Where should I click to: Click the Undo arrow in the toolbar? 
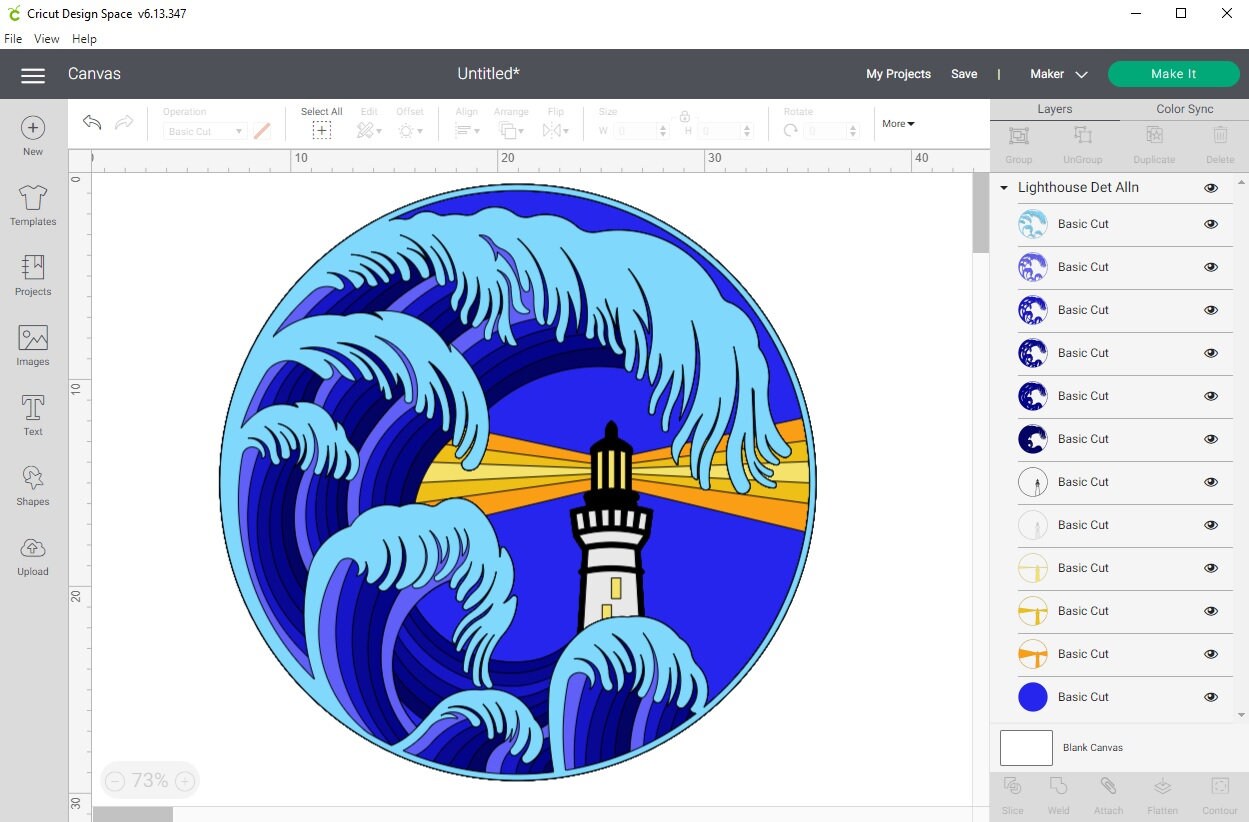tap(91, 122)
